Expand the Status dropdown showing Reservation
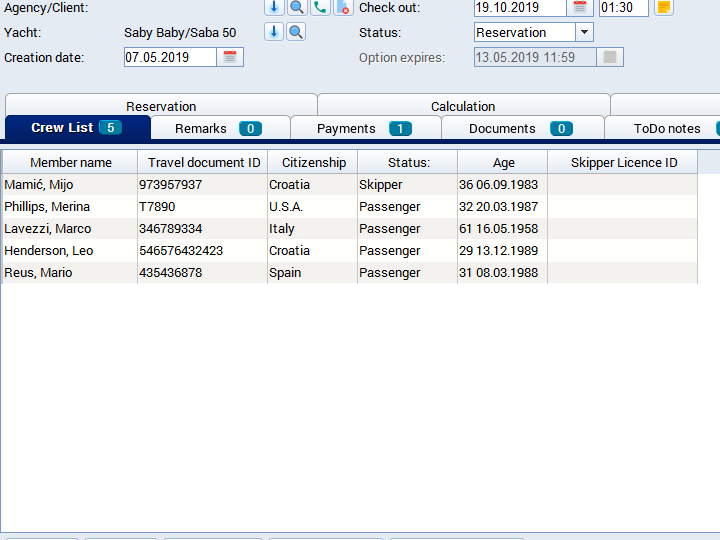Image resolution: width=720 pixels, height=540 pixels. (584, 32)
